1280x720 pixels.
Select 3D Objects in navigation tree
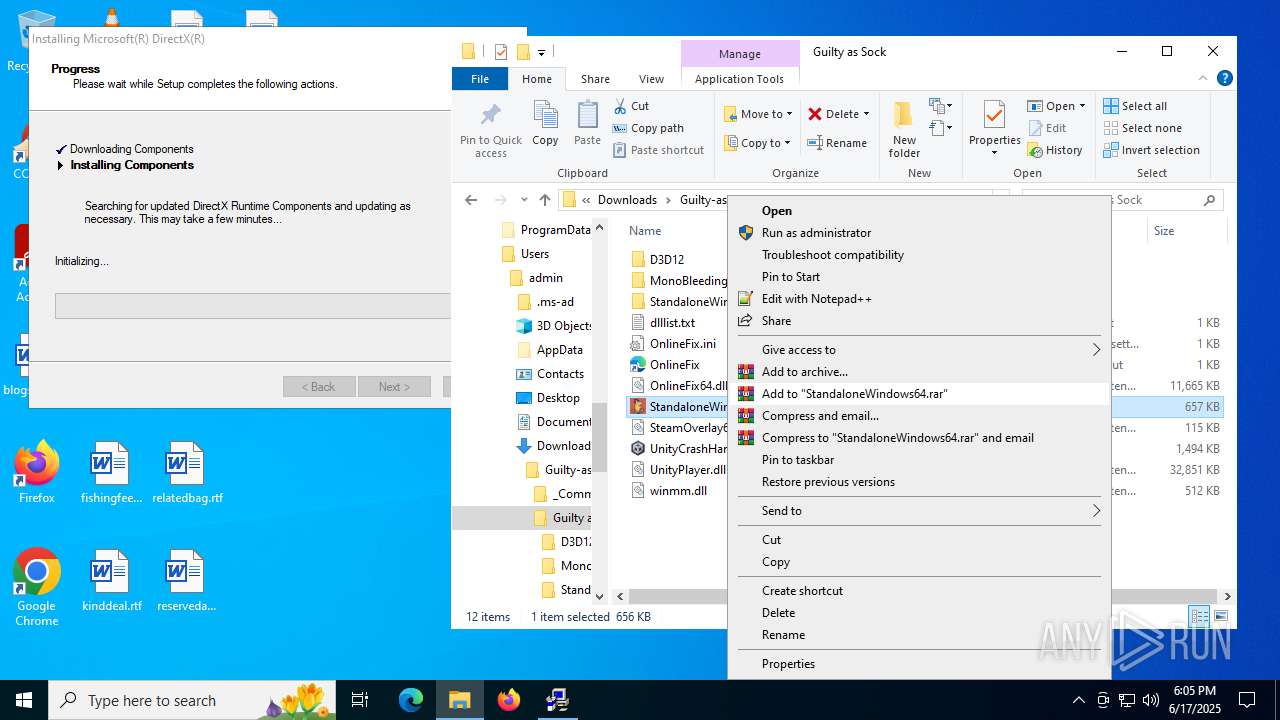pos(564,326)
